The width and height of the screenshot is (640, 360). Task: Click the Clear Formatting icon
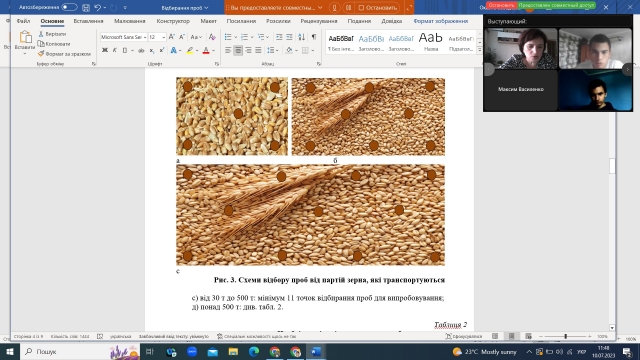(x=212, y=37)
